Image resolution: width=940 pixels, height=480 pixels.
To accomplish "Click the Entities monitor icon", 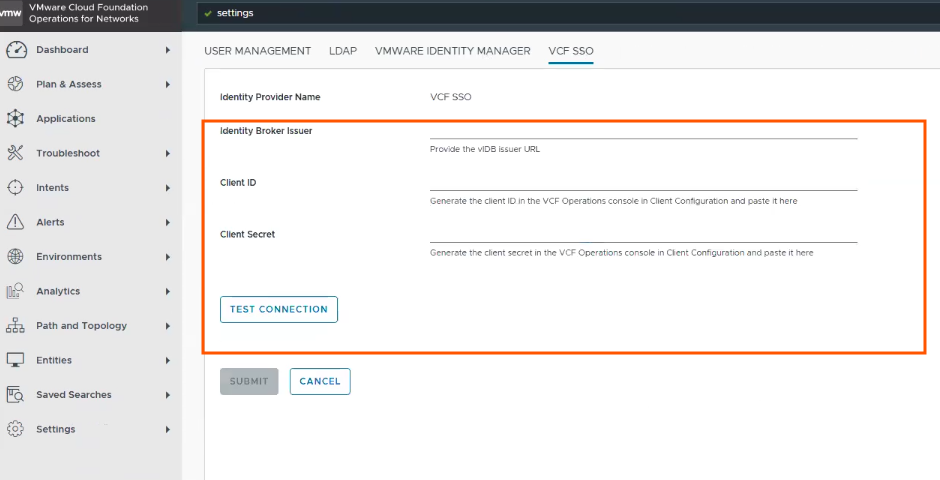I will pyautogui.click(x=15, y=360).
